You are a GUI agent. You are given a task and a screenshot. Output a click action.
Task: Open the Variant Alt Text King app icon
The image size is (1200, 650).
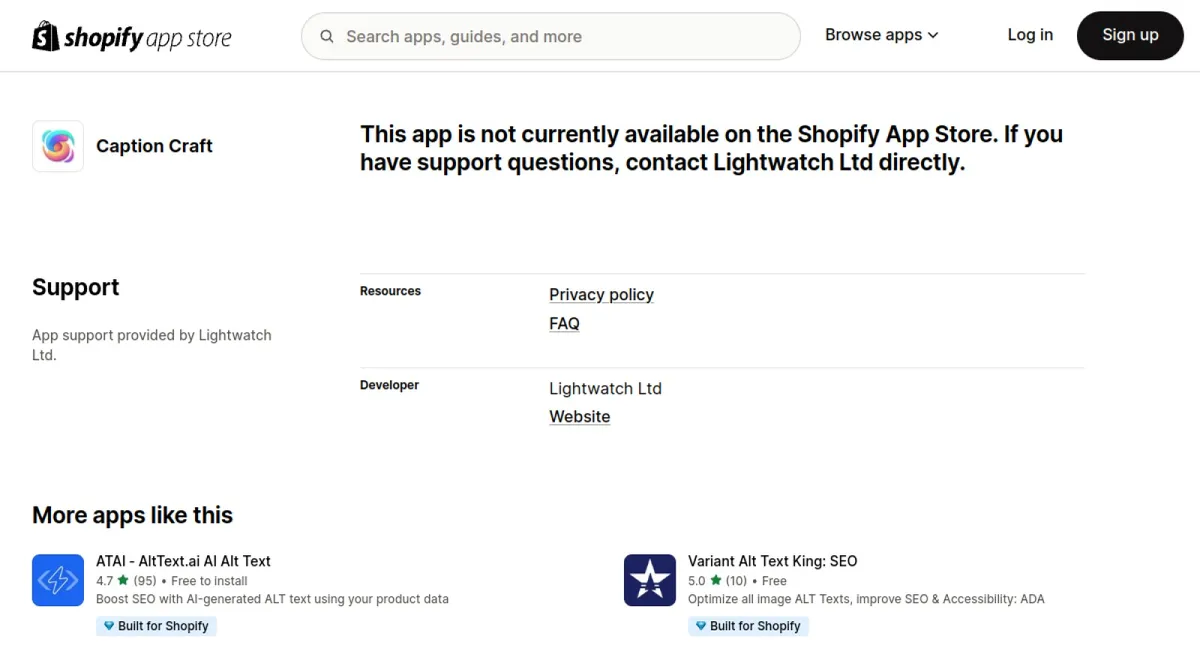650,580
